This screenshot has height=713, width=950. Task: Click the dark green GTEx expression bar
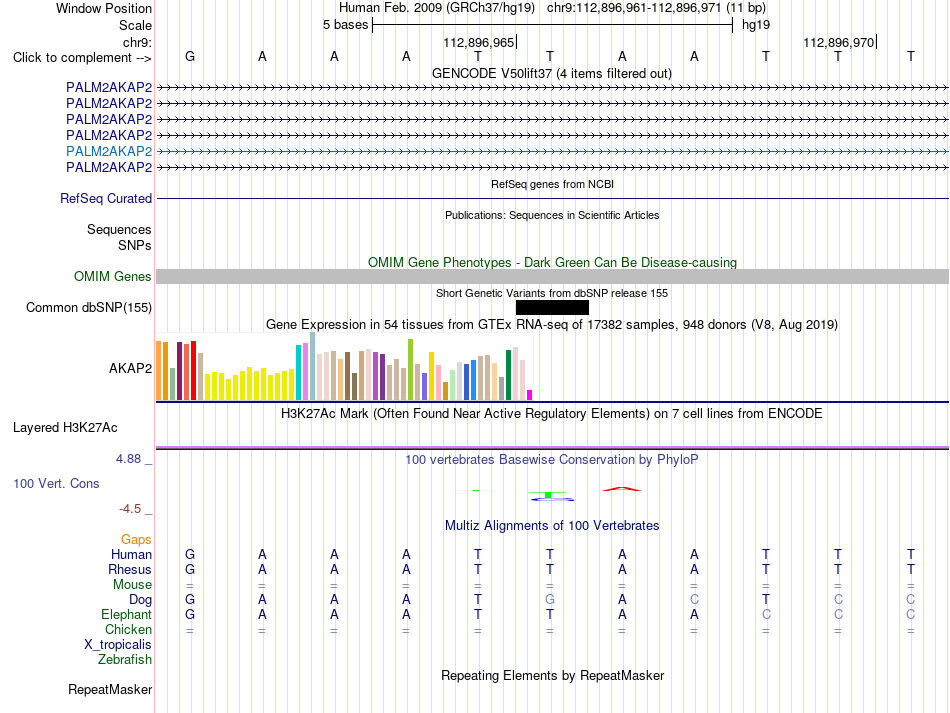(509, 375)
